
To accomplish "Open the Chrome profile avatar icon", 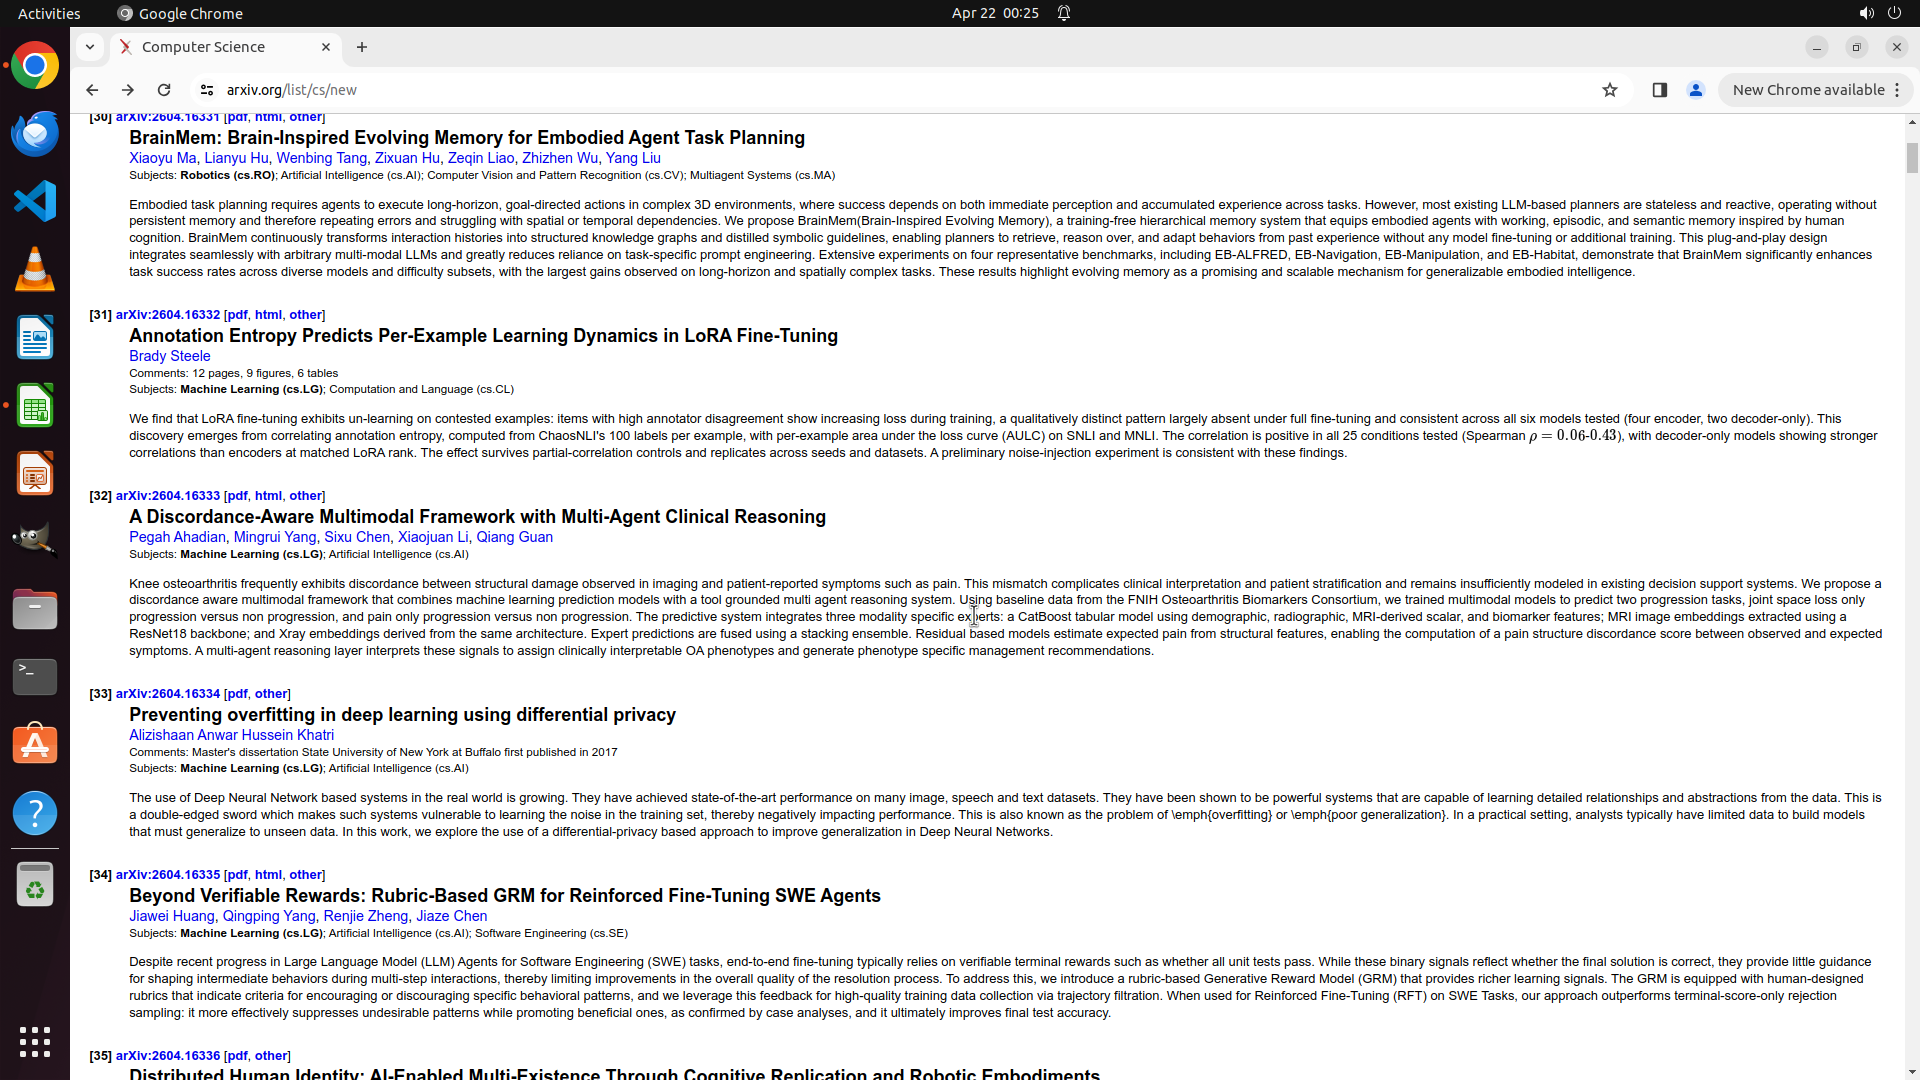I will click(1695, 90).
